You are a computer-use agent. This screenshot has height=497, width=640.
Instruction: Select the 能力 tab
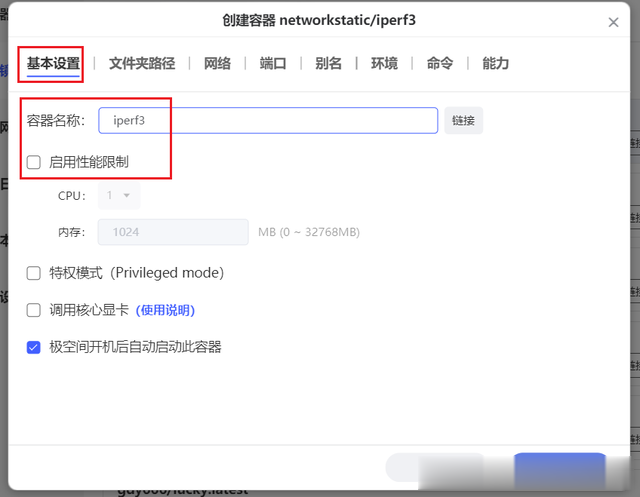(496, 63)
